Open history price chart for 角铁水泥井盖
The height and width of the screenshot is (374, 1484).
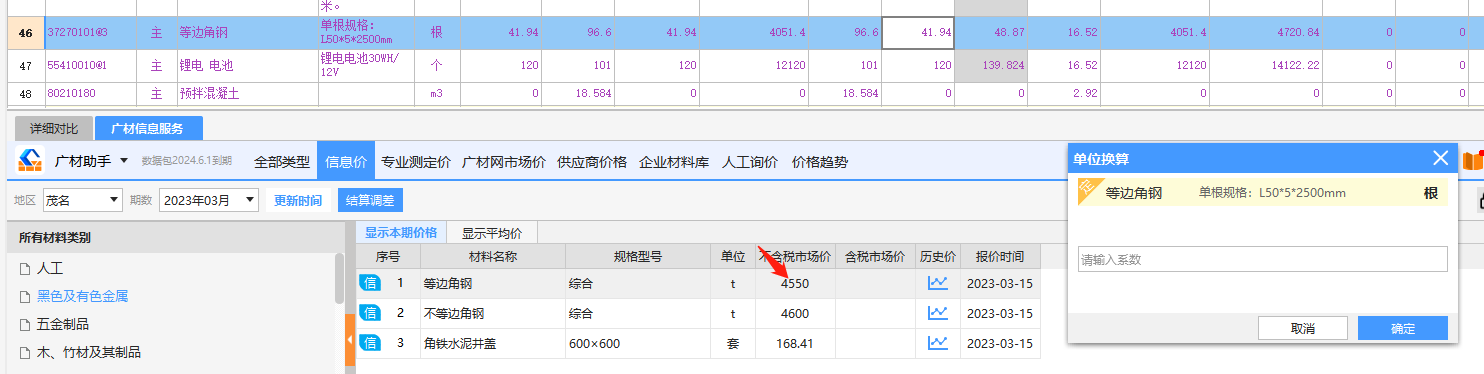coord(938,343)
